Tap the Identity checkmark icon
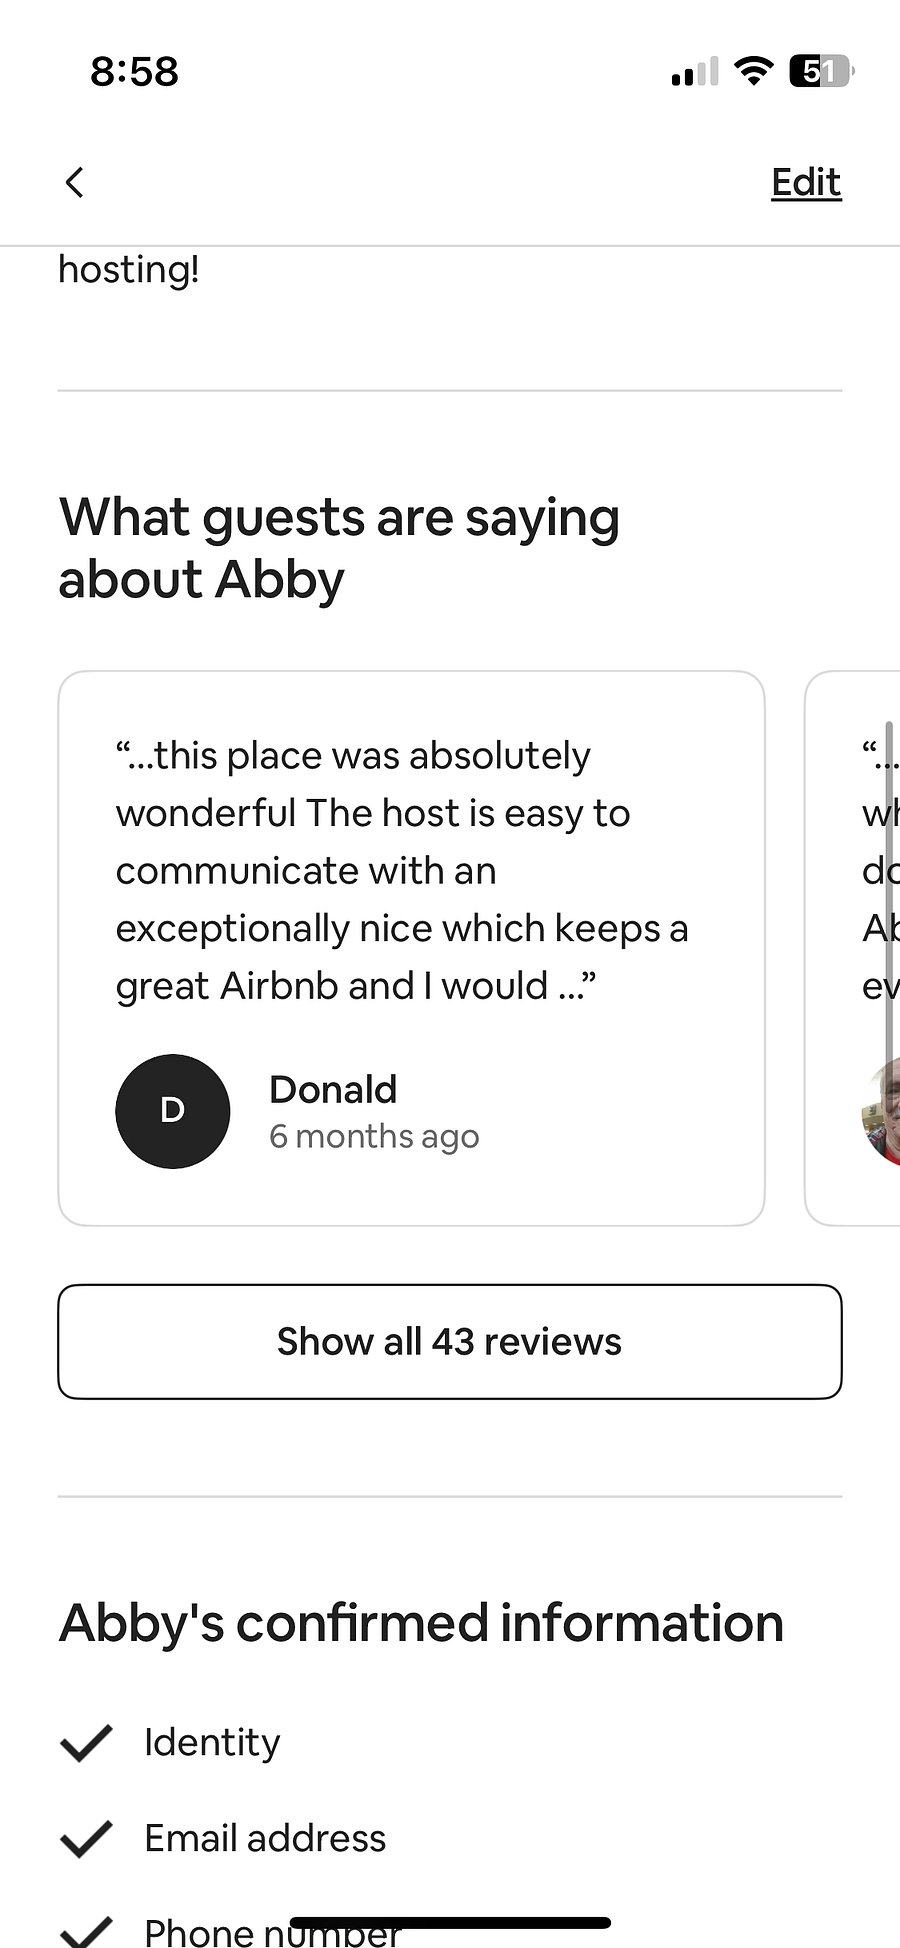 click(x=86, y=1742)
